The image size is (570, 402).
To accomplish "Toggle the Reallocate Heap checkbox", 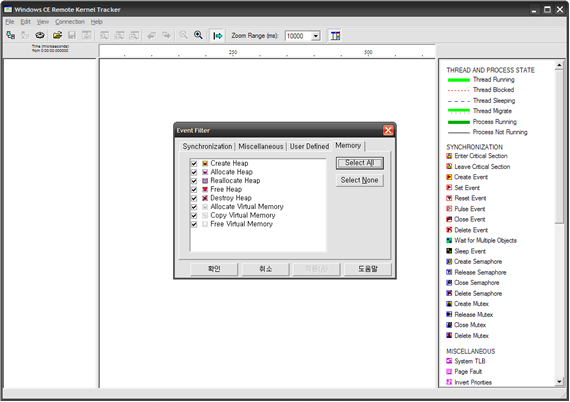I will point(194,181).
